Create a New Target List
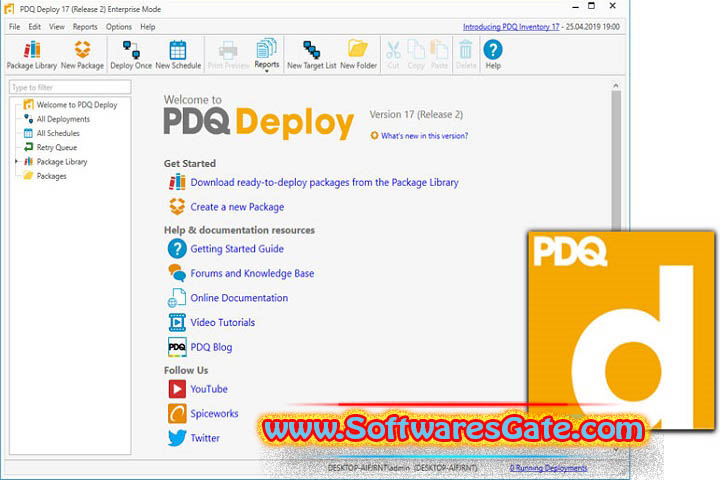The width and height of the screenshot is (720, 480). (x=312, y=55)
